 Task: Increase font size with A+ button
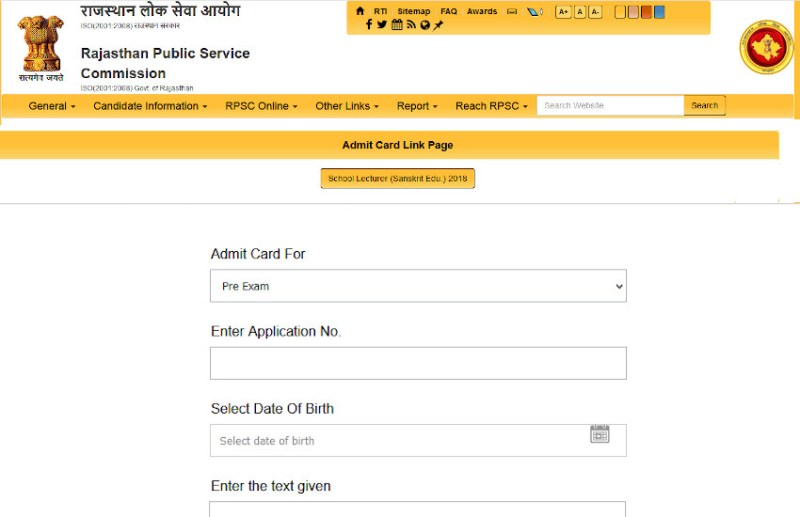[x=563, y=12]
